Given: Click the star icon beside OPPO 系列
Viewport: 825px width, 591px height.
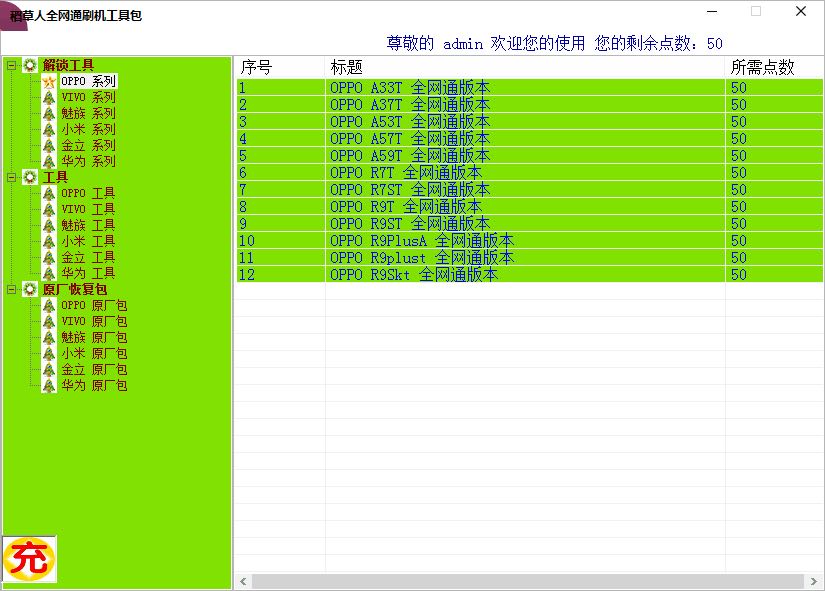Looking at the screenshot, I should coord(49,82).
